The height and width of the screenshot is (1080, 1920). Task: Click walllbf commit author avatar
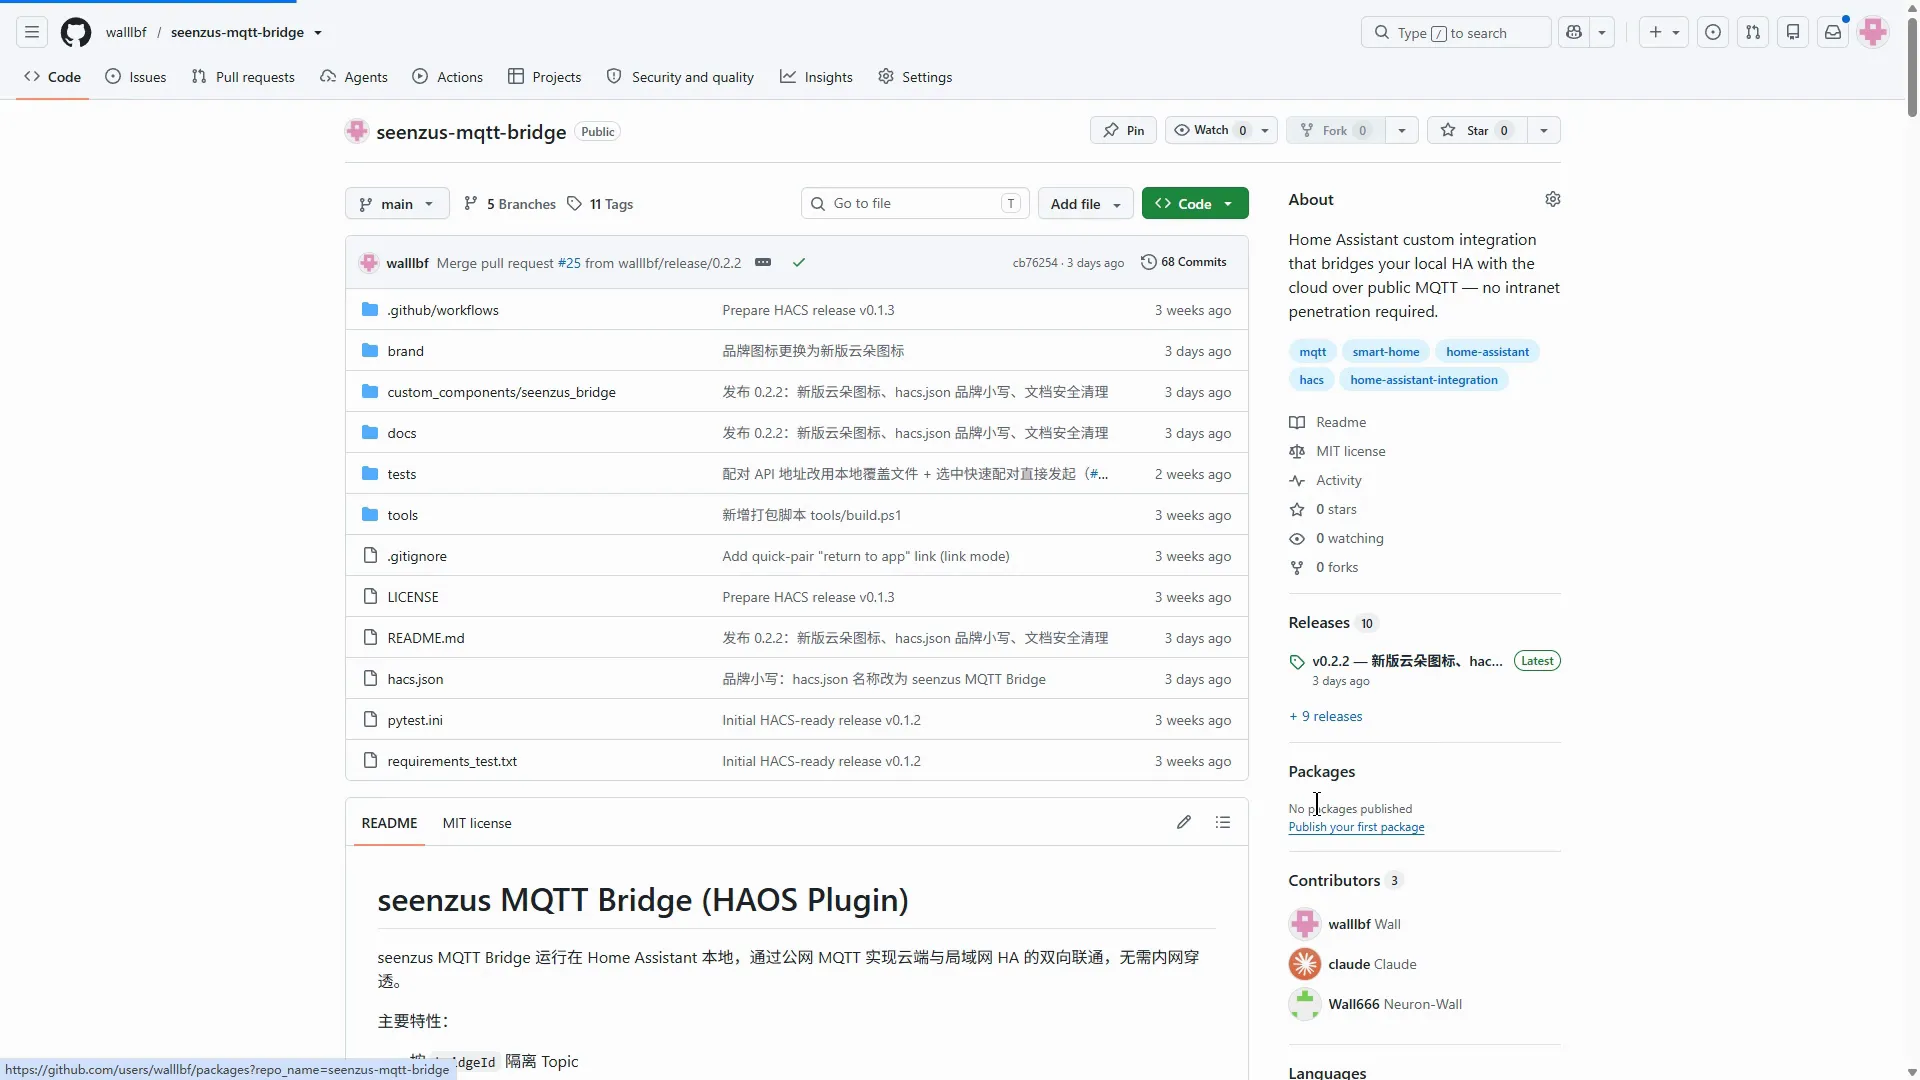[369, 262]
